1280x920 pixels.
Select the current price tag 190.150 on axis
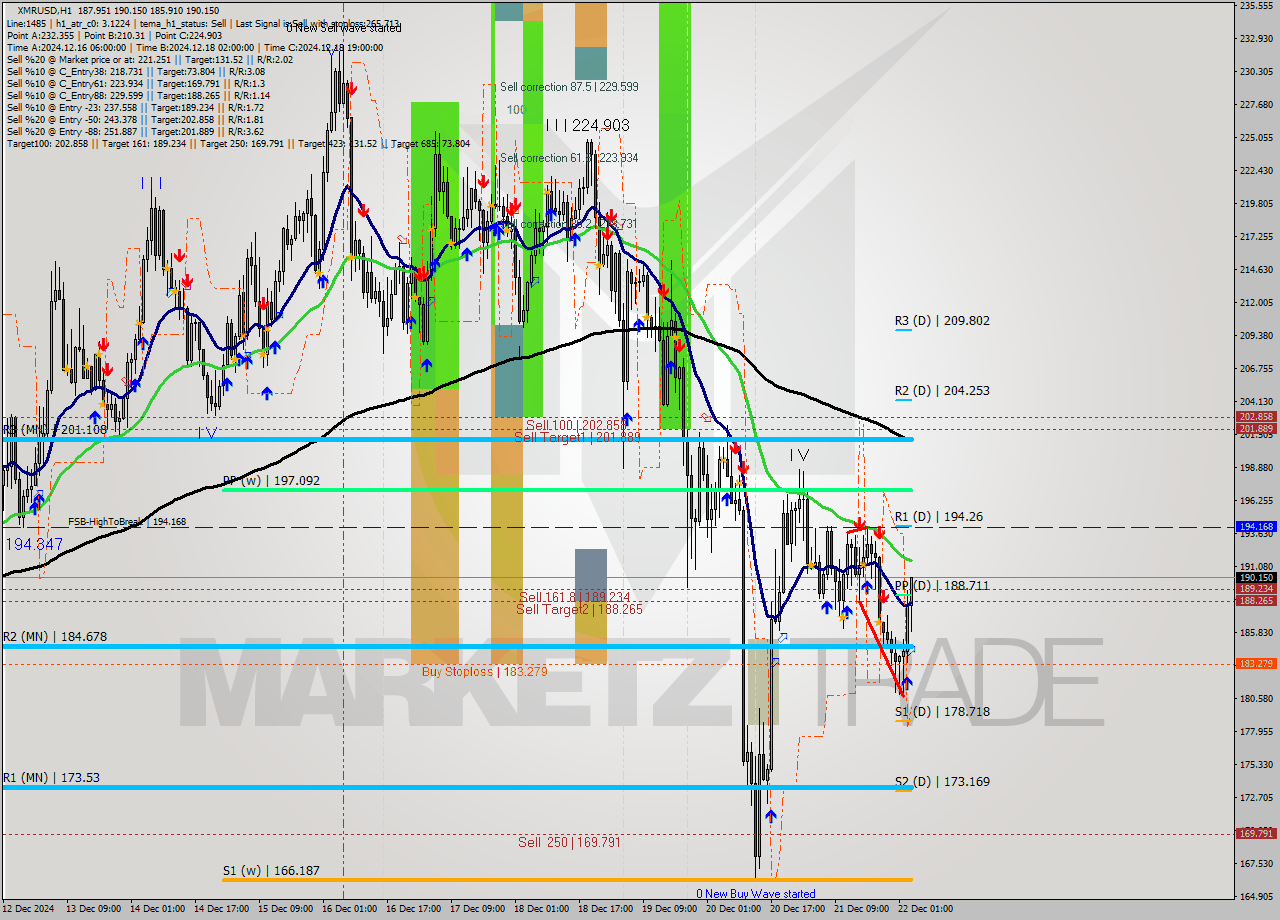tap(1255, 577)
